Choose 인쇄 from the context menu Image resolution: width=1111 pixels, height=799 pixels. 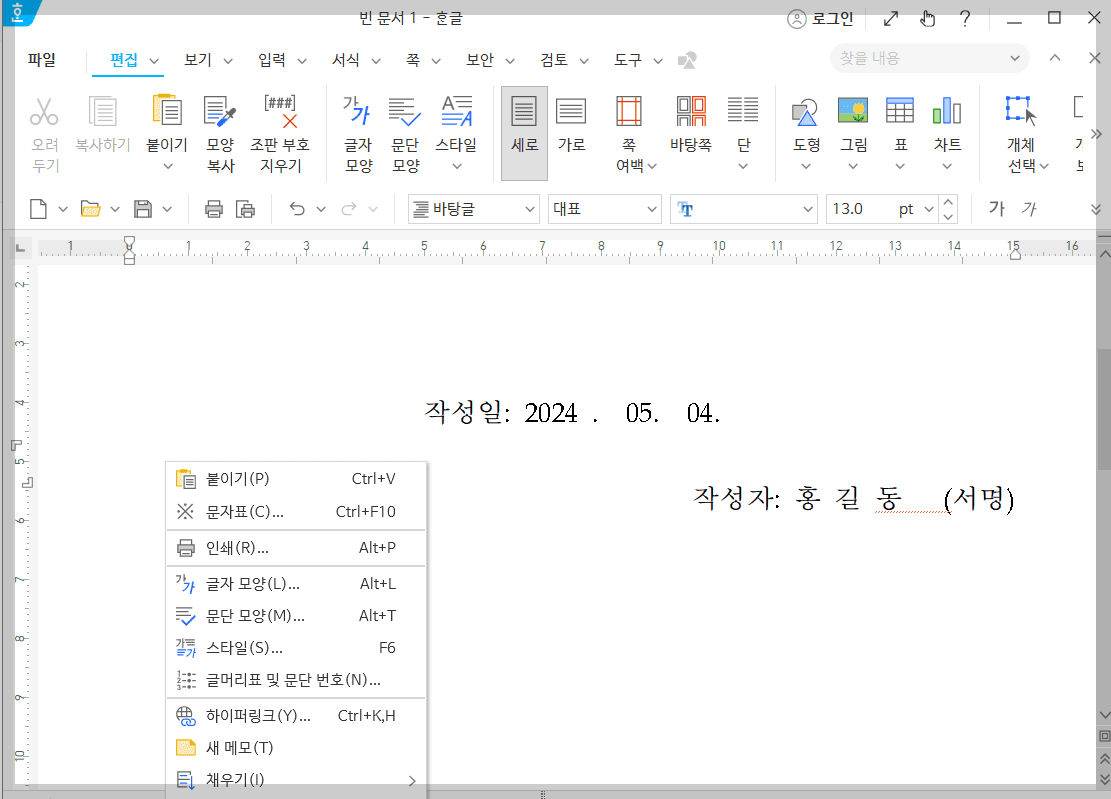pos(240,549)
